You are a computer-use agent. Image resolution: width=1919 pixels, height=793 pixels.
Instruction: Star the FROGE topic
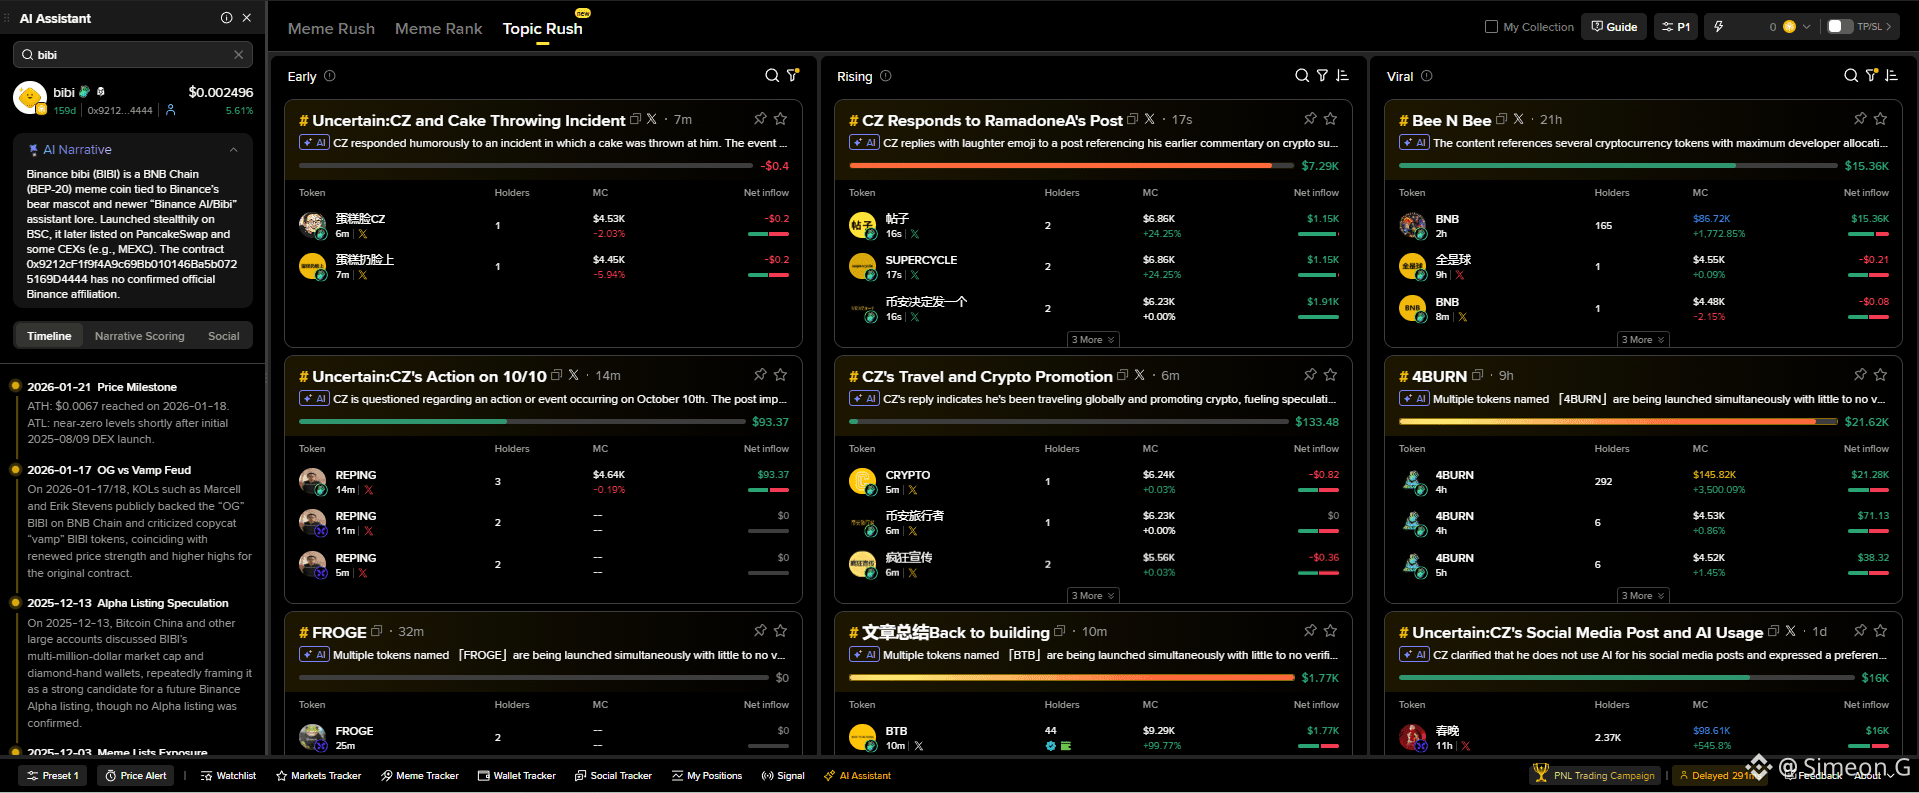pyautogui.click(x=780, y=631)
